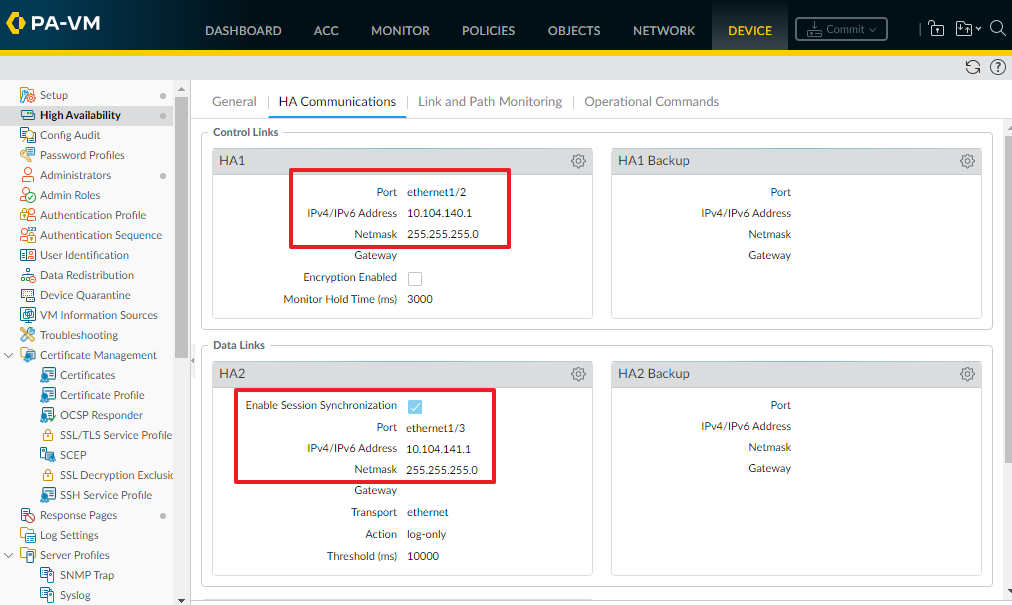This screenshot has height=605, width=1012.
Task: Open the NETWORK menu item
Action: coord(663,30)
